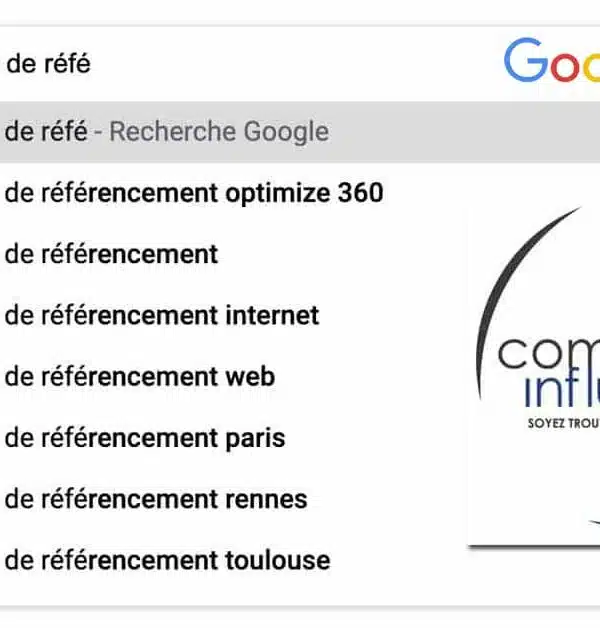Click the blue "G" of Google logo
The height and width of the screenshot is (628, 600).
tap(525, 62)
